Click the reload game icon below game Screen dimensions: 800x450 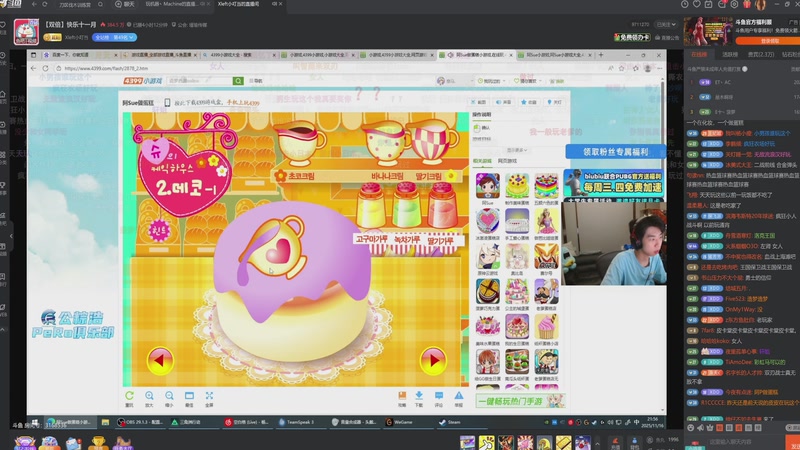[129, 398]
